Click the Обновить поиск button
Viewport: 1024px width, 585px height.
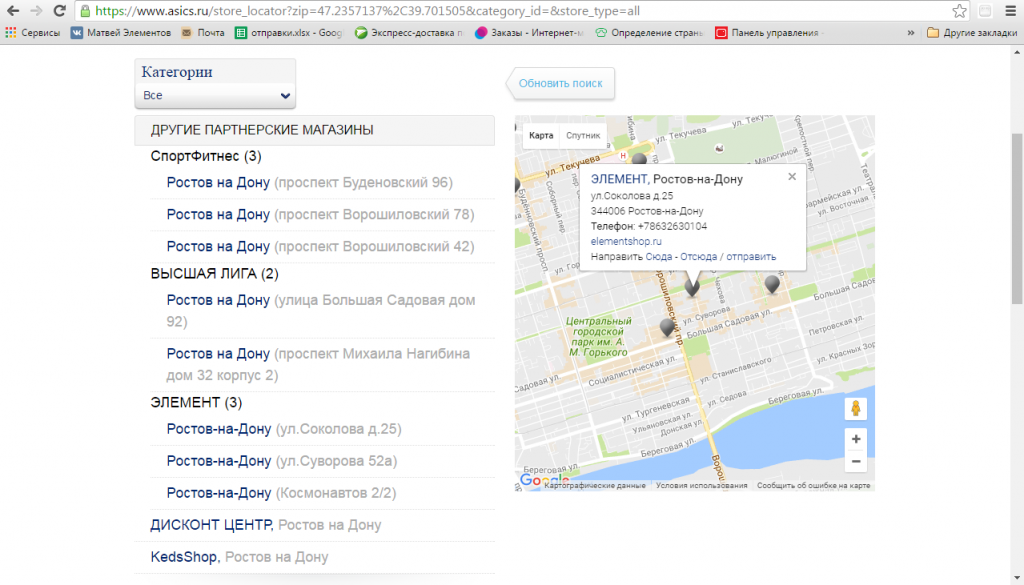coord(561,84)
